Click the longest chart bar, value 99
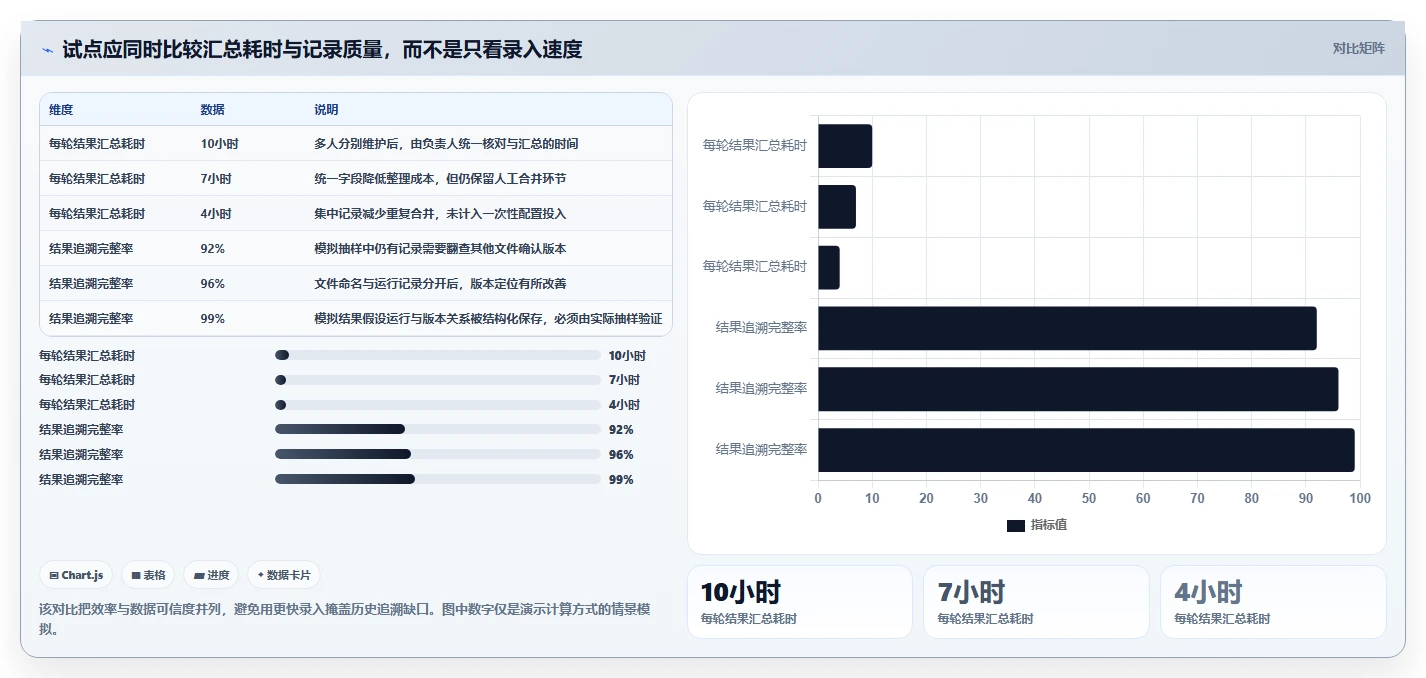The image size is (1426, 678). coord(1086,450)
